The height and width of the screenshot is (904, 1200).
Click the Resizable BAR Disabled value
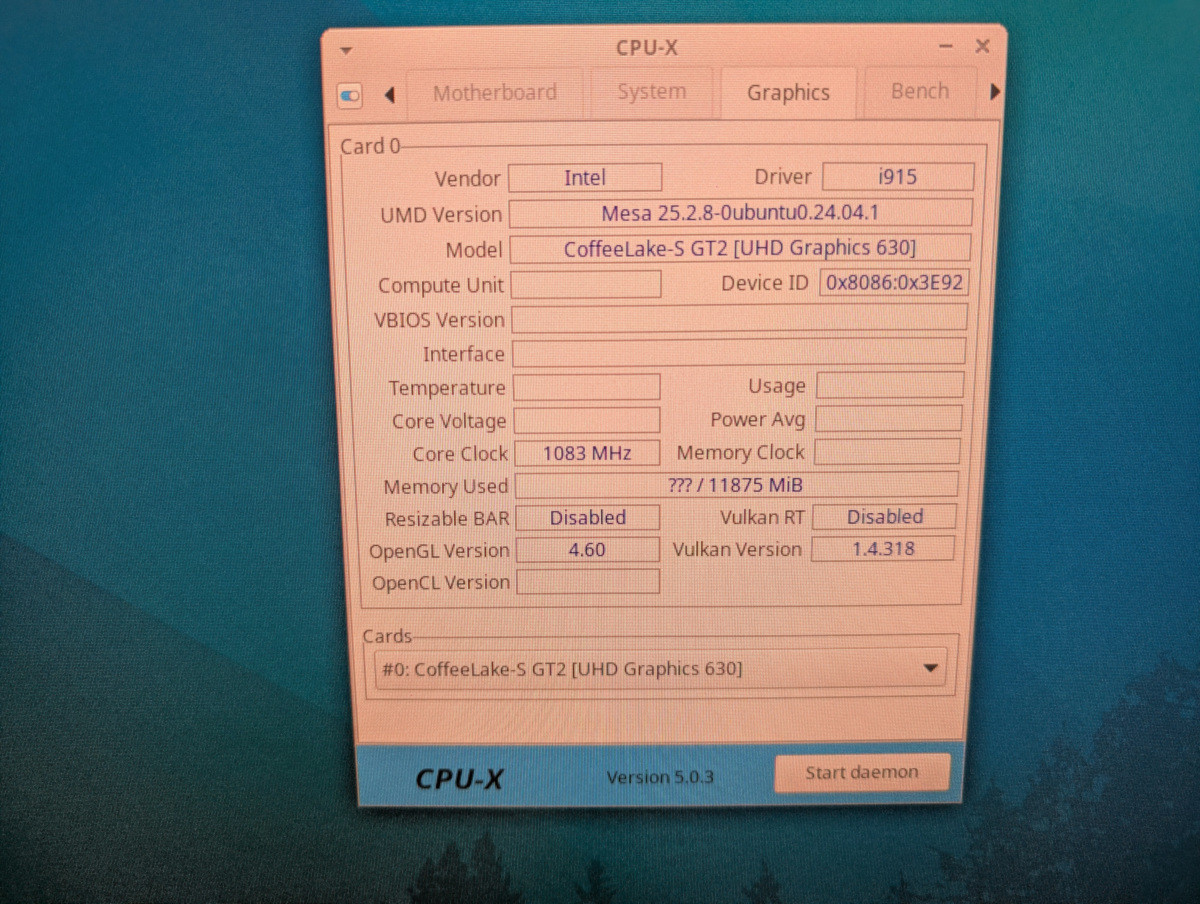pyautogui.click(x=587, y=517)
